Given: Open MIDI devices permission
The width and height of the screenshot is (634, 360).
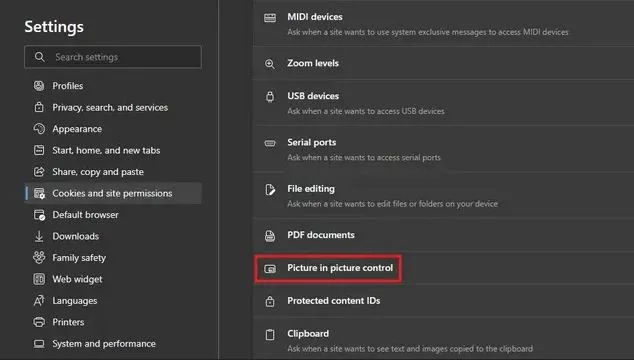Looking at the screenshot, I should (315, 17).
